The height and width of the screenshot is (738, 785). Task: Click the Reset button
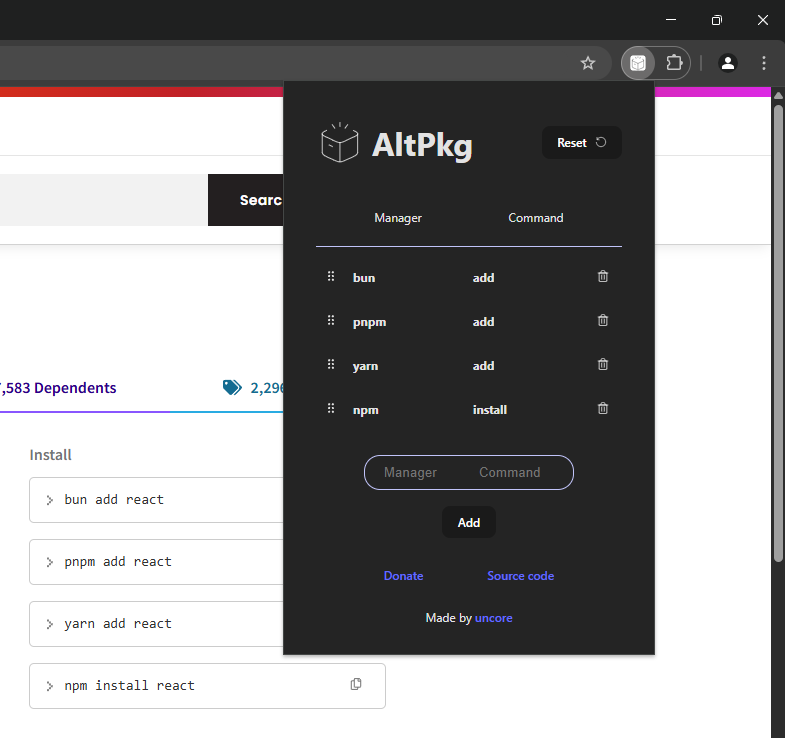pyautogui.click(x=582, y=143)
